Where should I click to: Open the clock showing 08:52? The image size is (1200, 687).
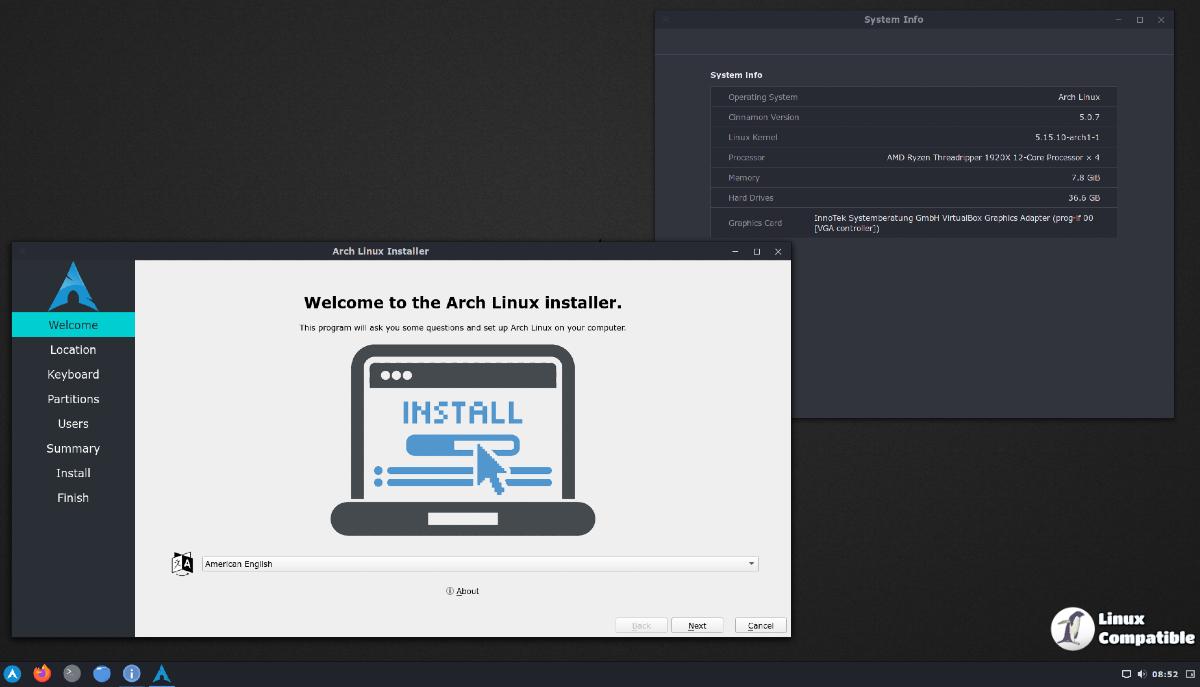(1164, 674)
